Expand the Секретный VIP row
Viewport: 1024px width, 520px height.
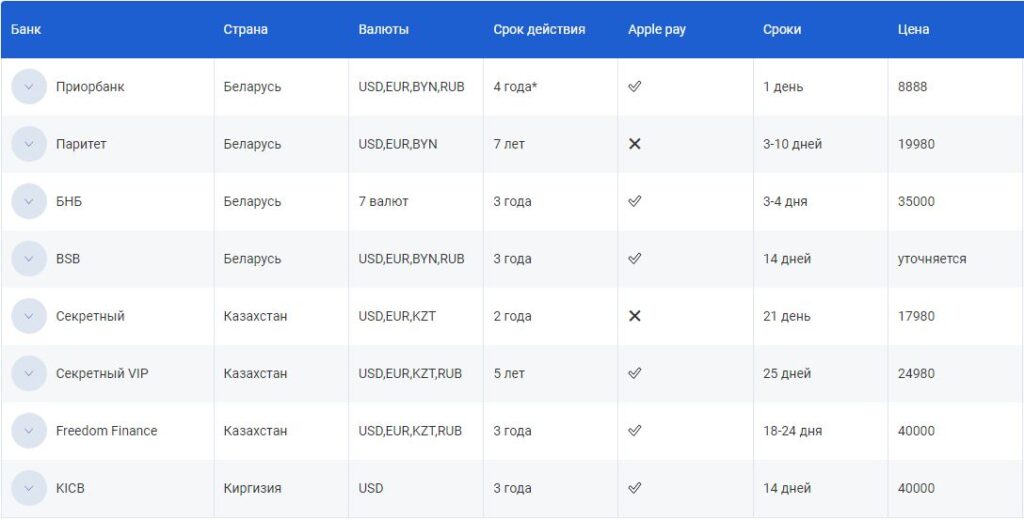pos(29,374)
